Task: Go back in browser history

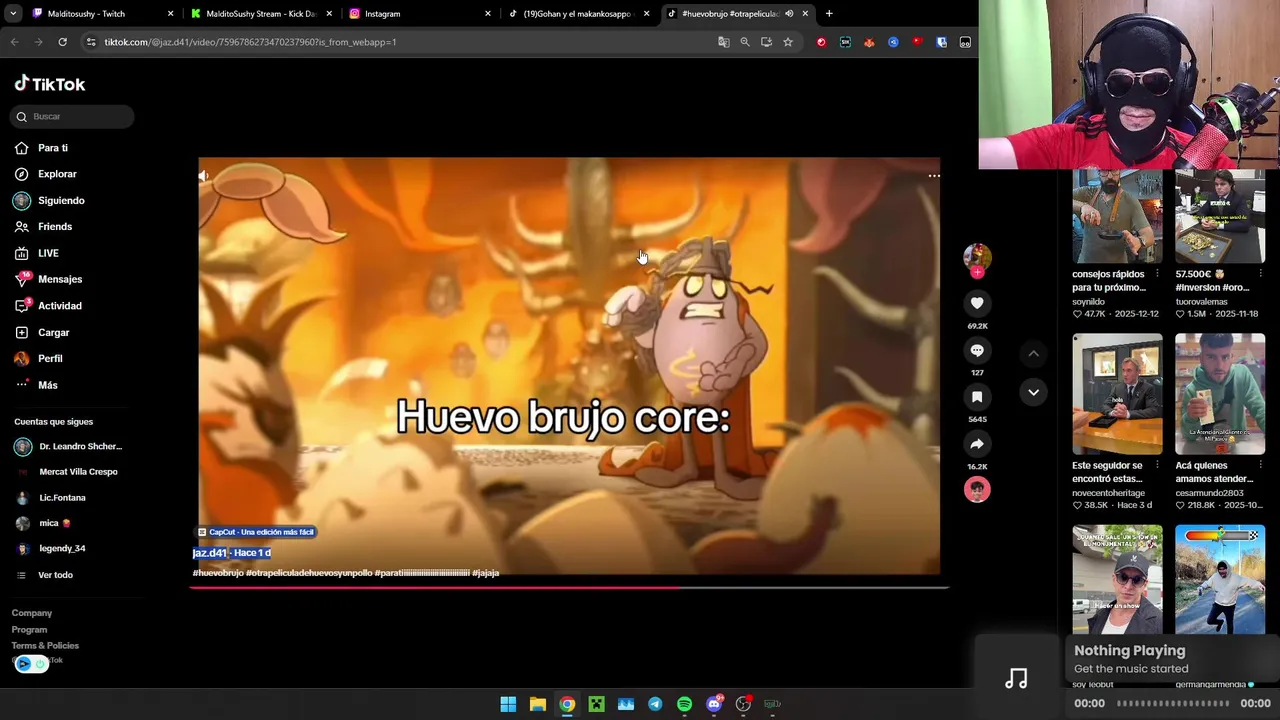Action: point(14,42)
